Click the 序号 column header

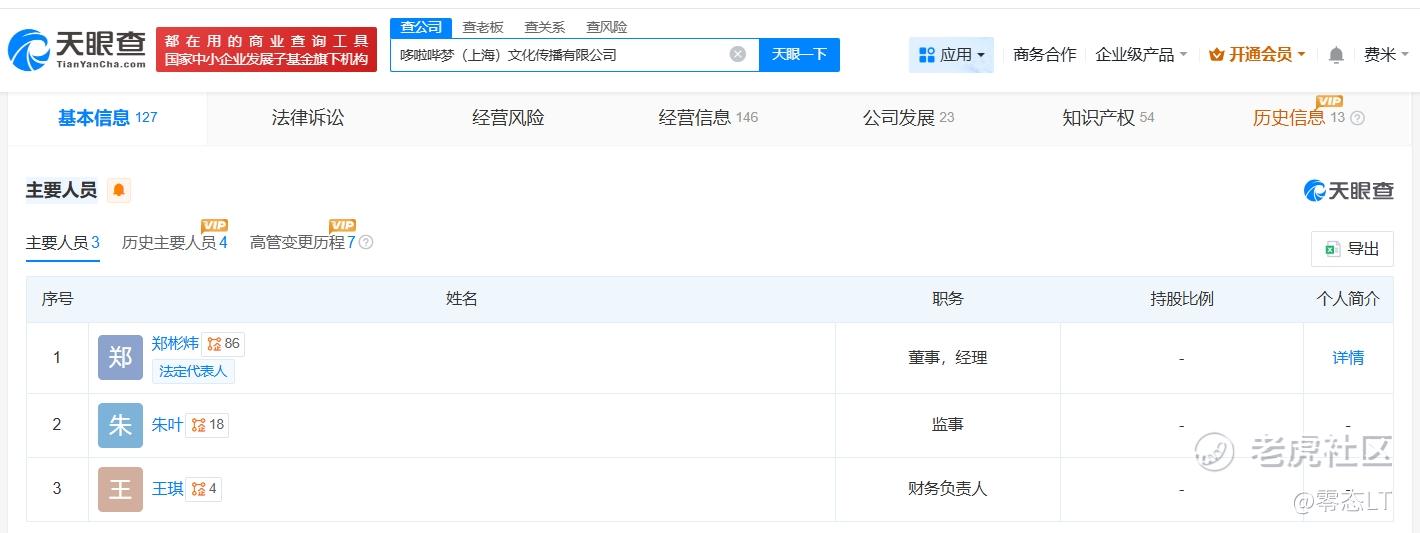pyautogui.click(x=57, y=299)
